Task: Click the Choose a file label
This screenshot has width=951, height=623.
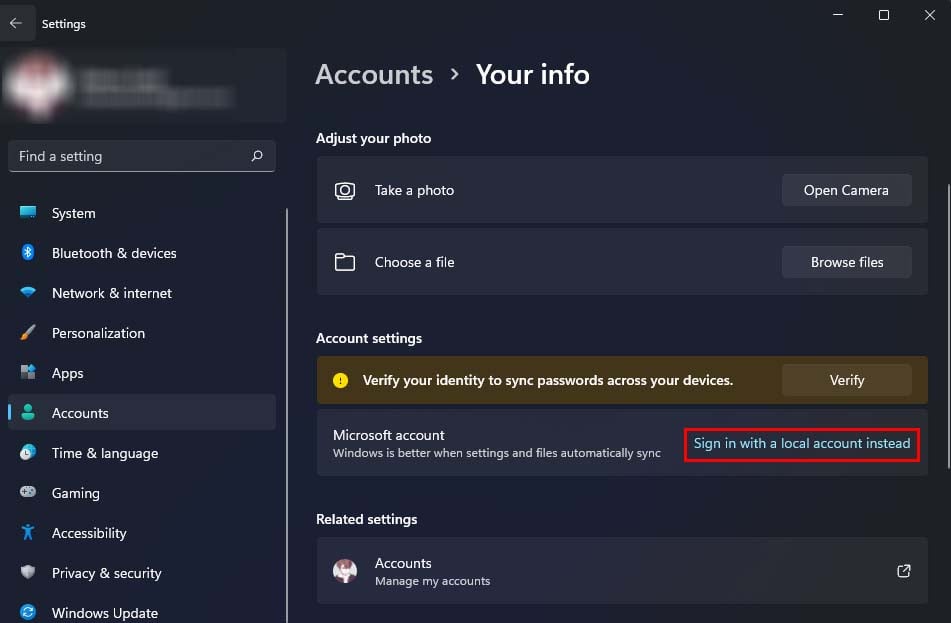Action: coord(414,262)
